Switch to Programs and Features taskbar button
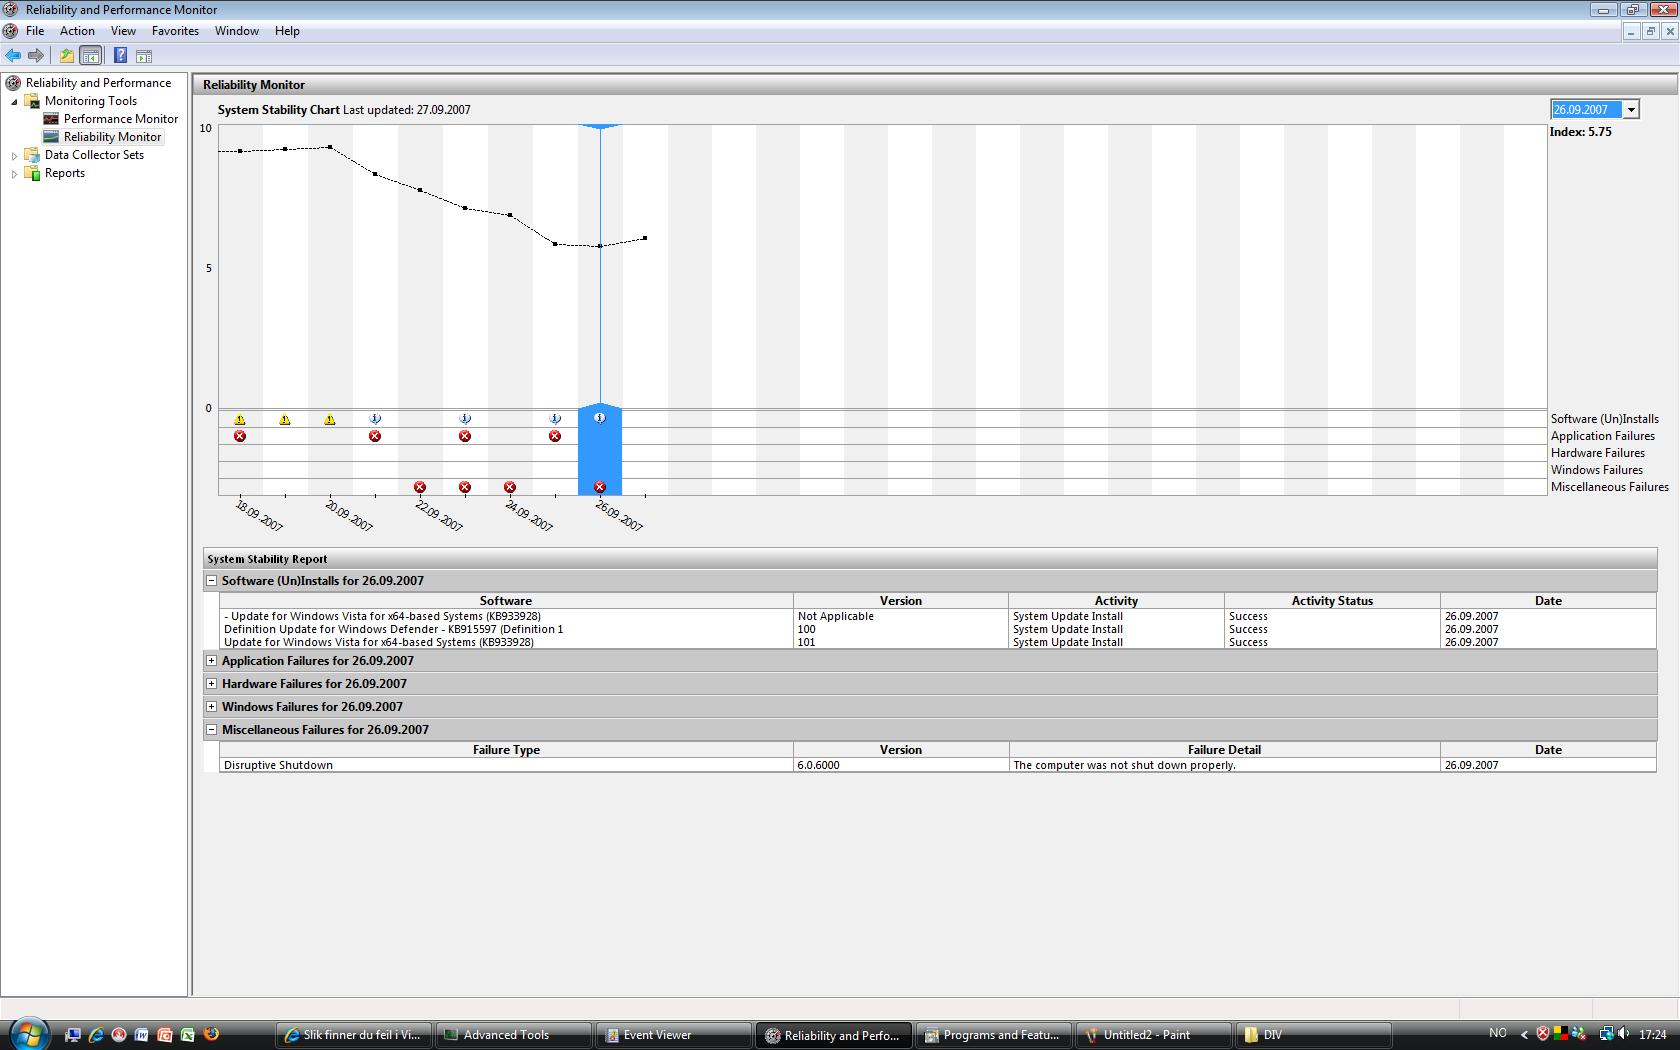 tap(993, 1035)
